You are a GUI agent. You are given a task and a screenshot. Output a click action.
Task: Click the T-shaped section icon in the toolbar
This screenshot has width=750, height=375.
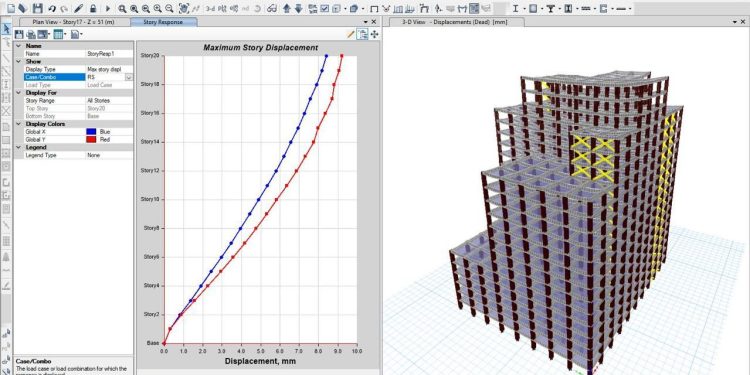click(x=551, y=9)
